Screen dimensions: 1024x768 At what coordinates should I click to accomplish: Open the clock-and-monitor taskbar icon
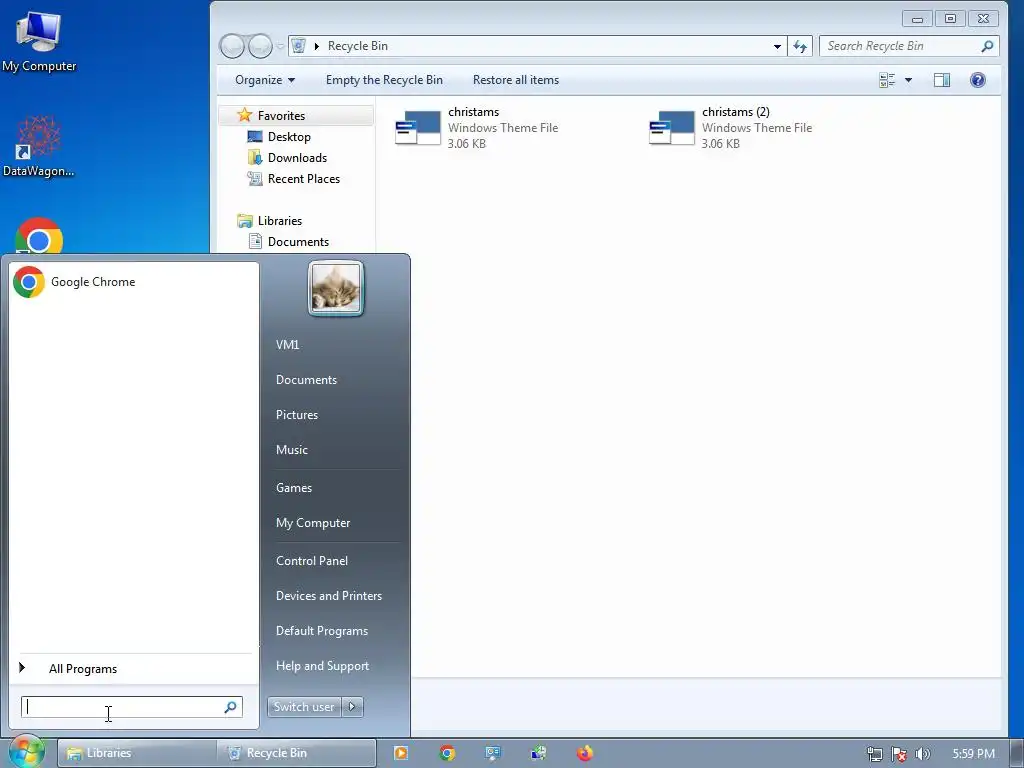(539, 753)
